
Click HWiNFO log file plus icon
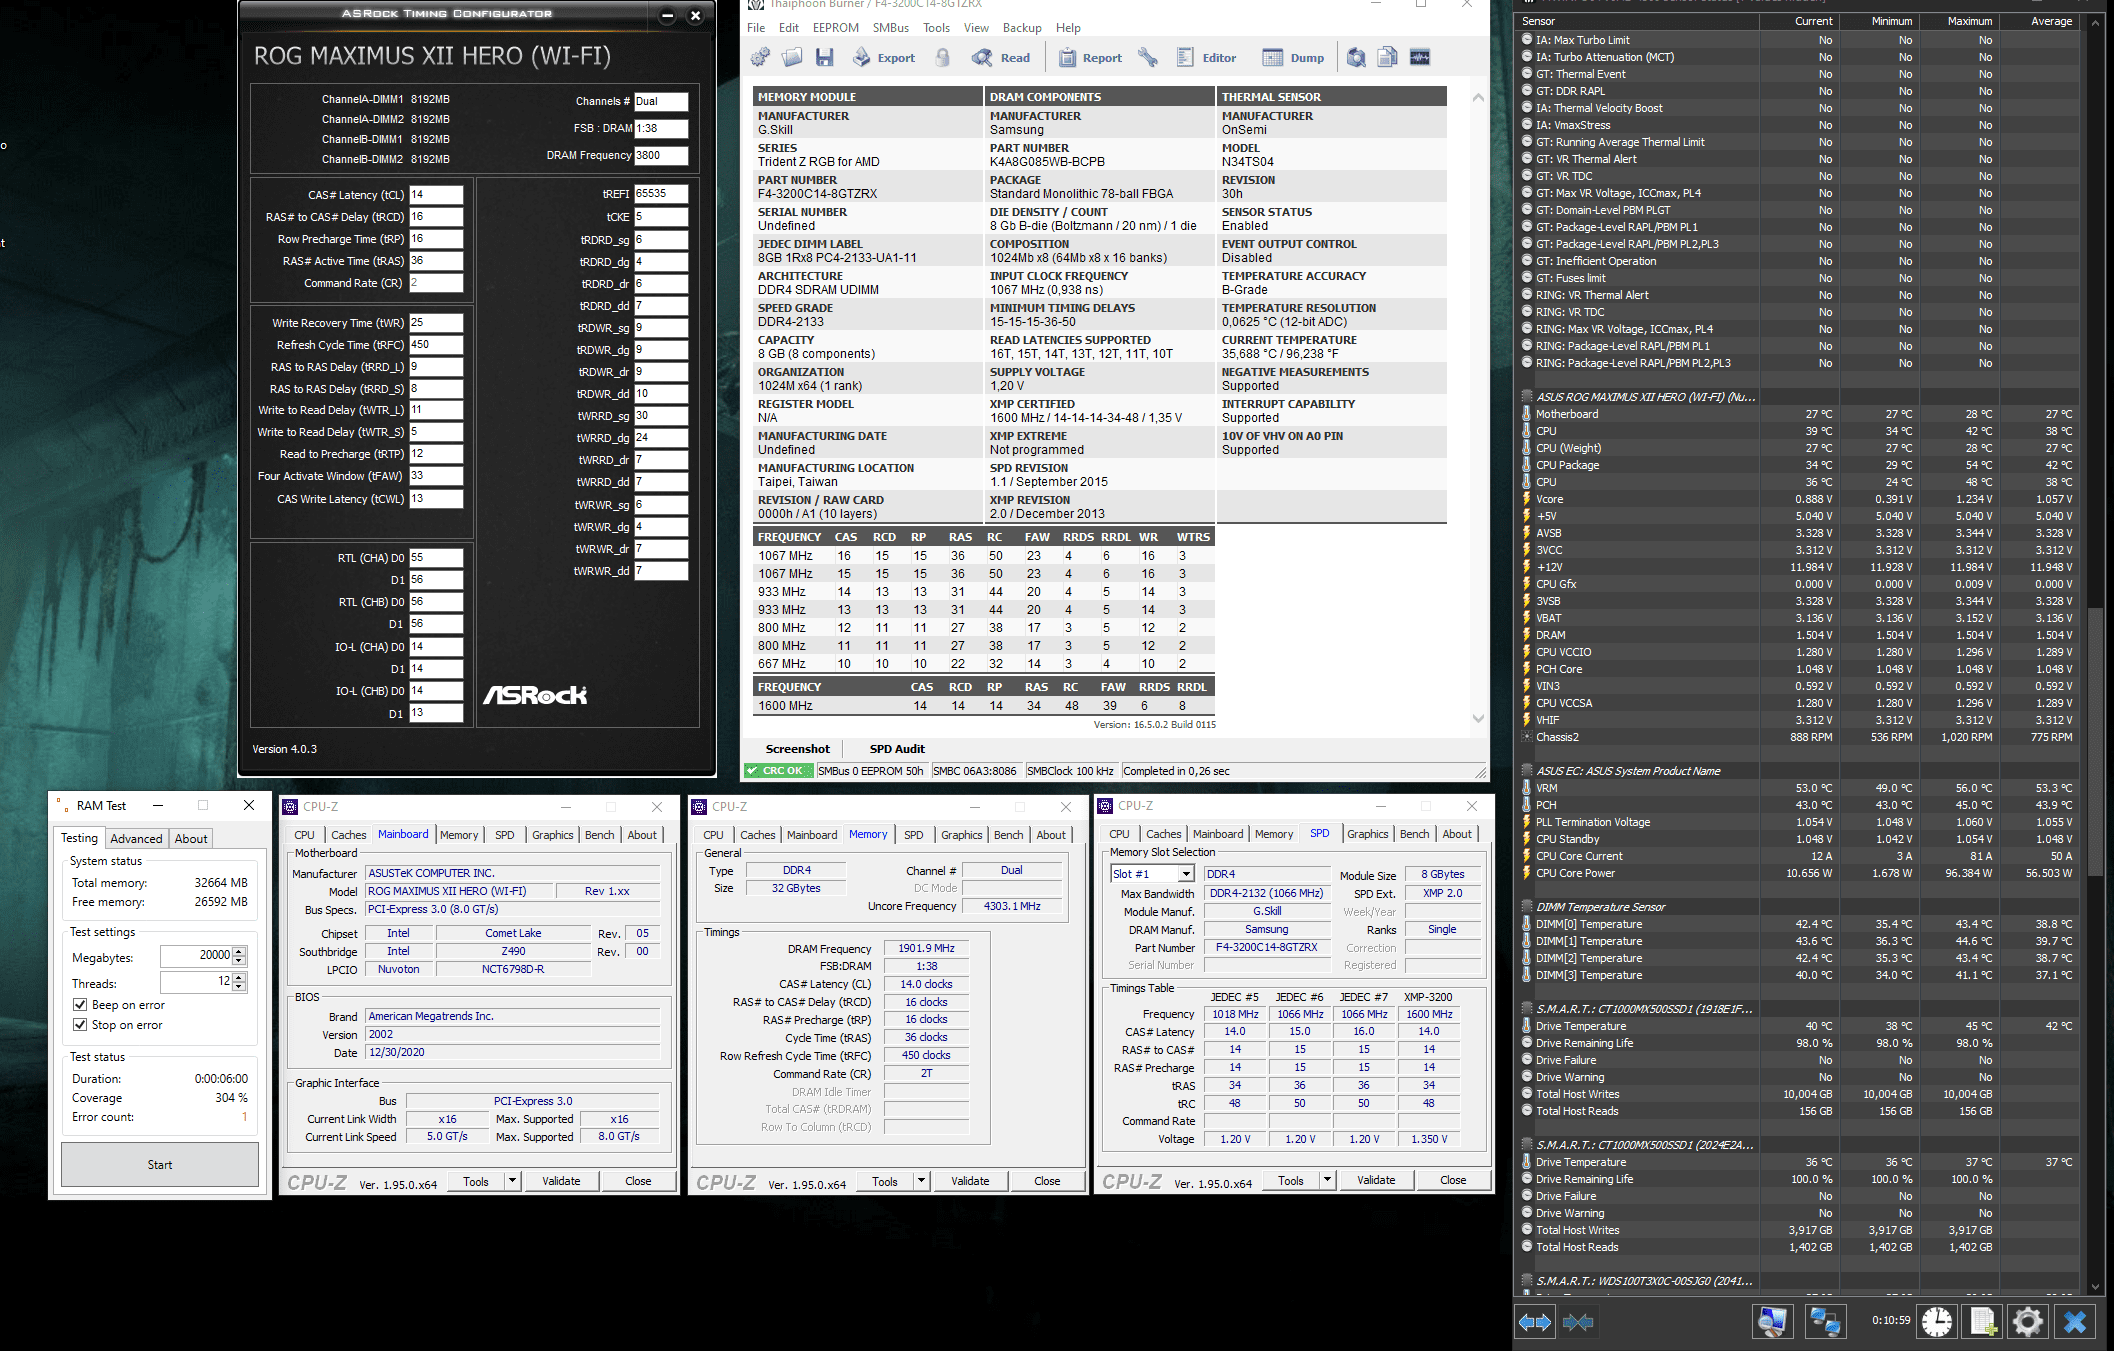[1983, 1322]
